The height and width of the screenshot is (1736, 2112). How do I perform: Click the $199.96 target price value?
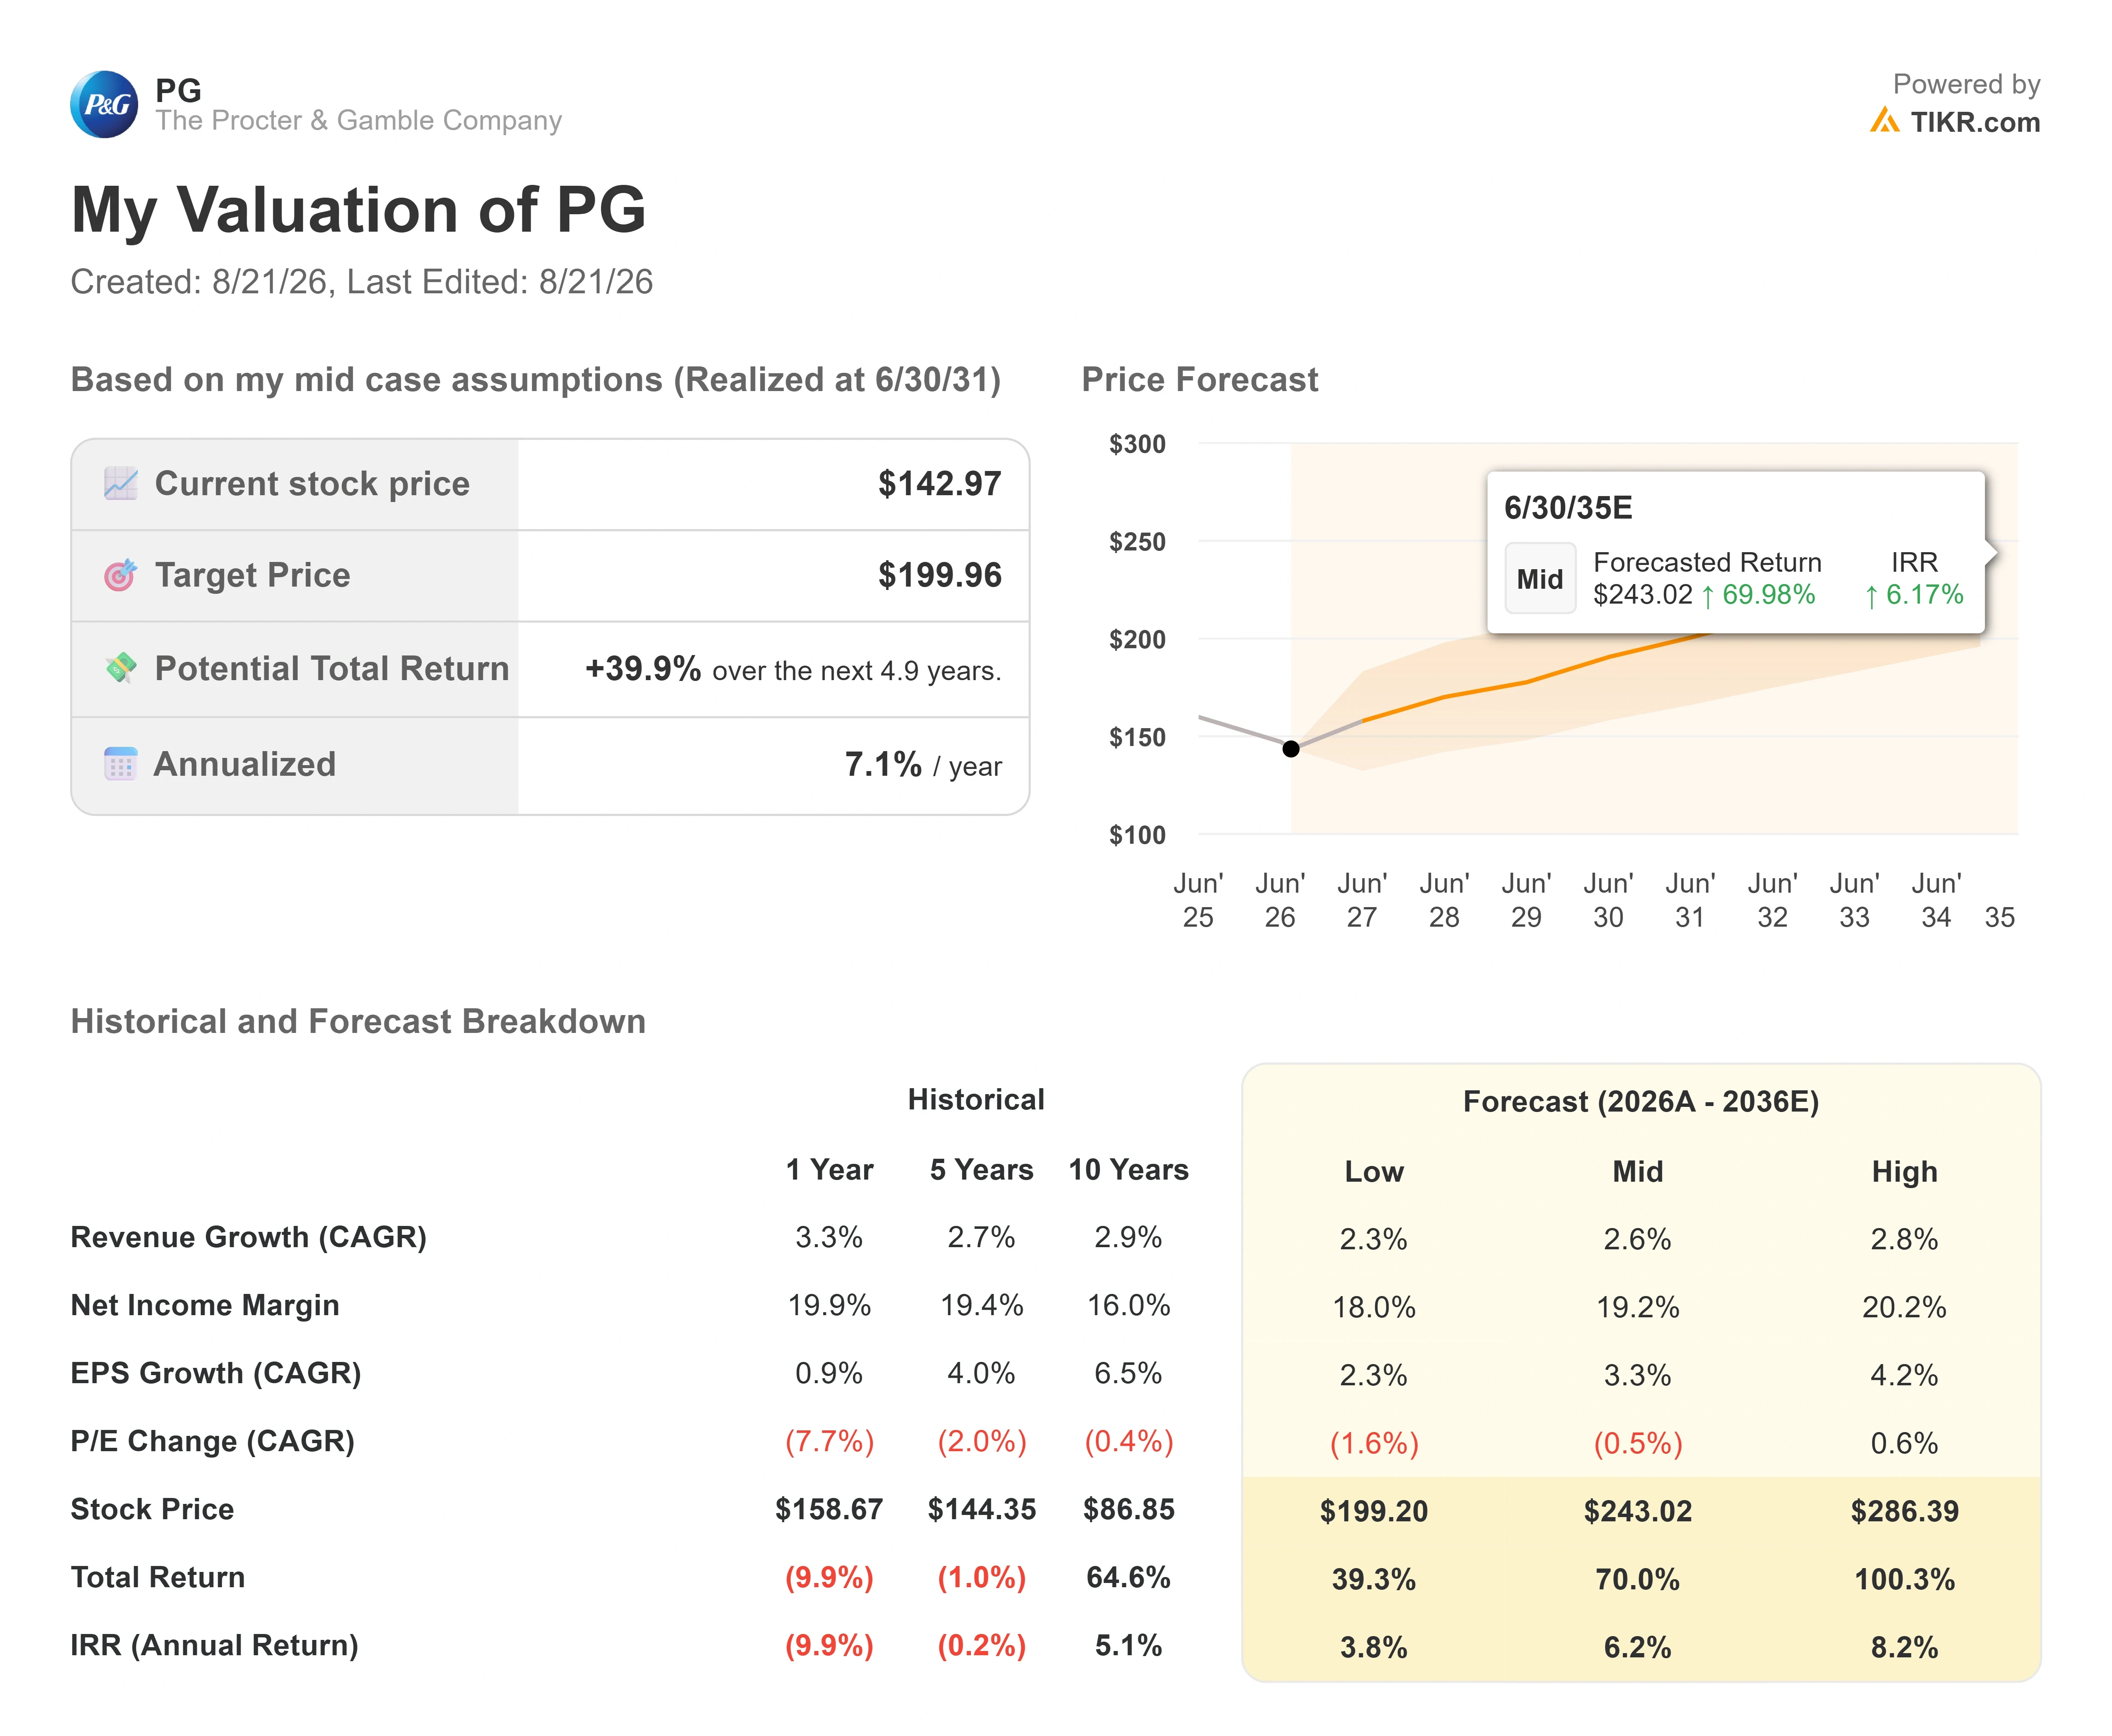pos(940,575)
